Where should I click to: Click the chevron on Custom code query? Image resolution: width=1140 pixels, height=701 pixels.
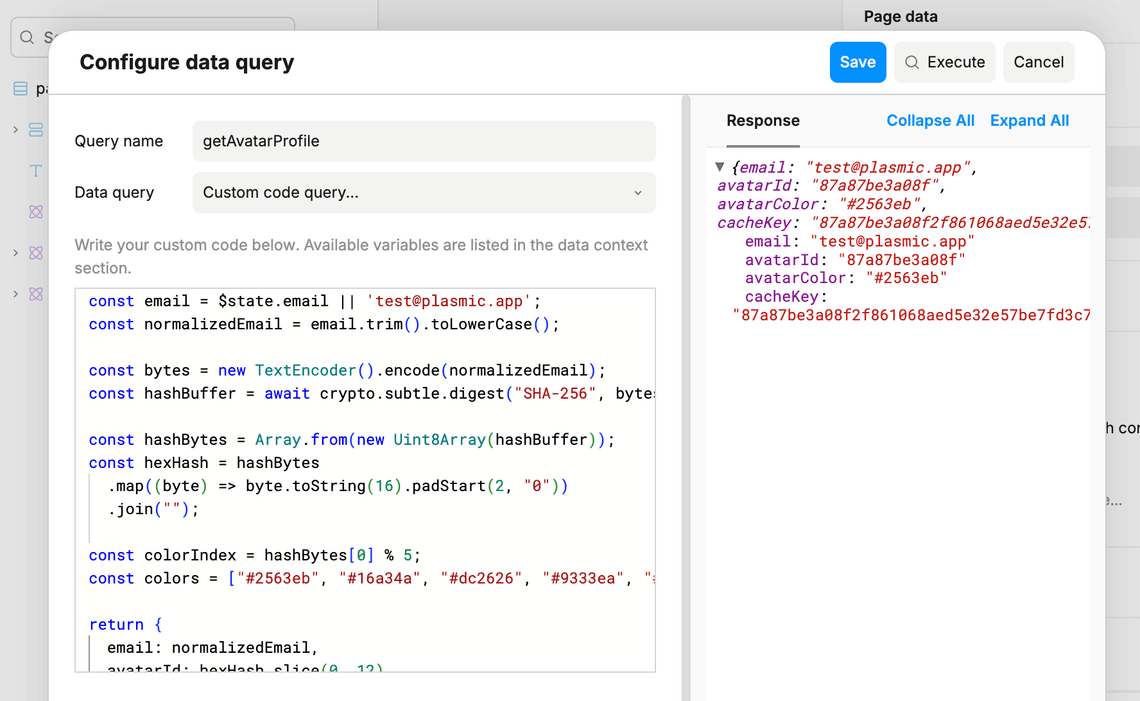point(638,193)
